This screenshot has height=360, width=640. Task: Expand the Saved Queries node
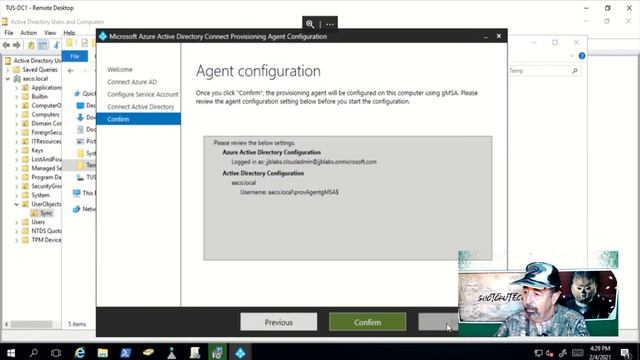(x=7, y=70)
